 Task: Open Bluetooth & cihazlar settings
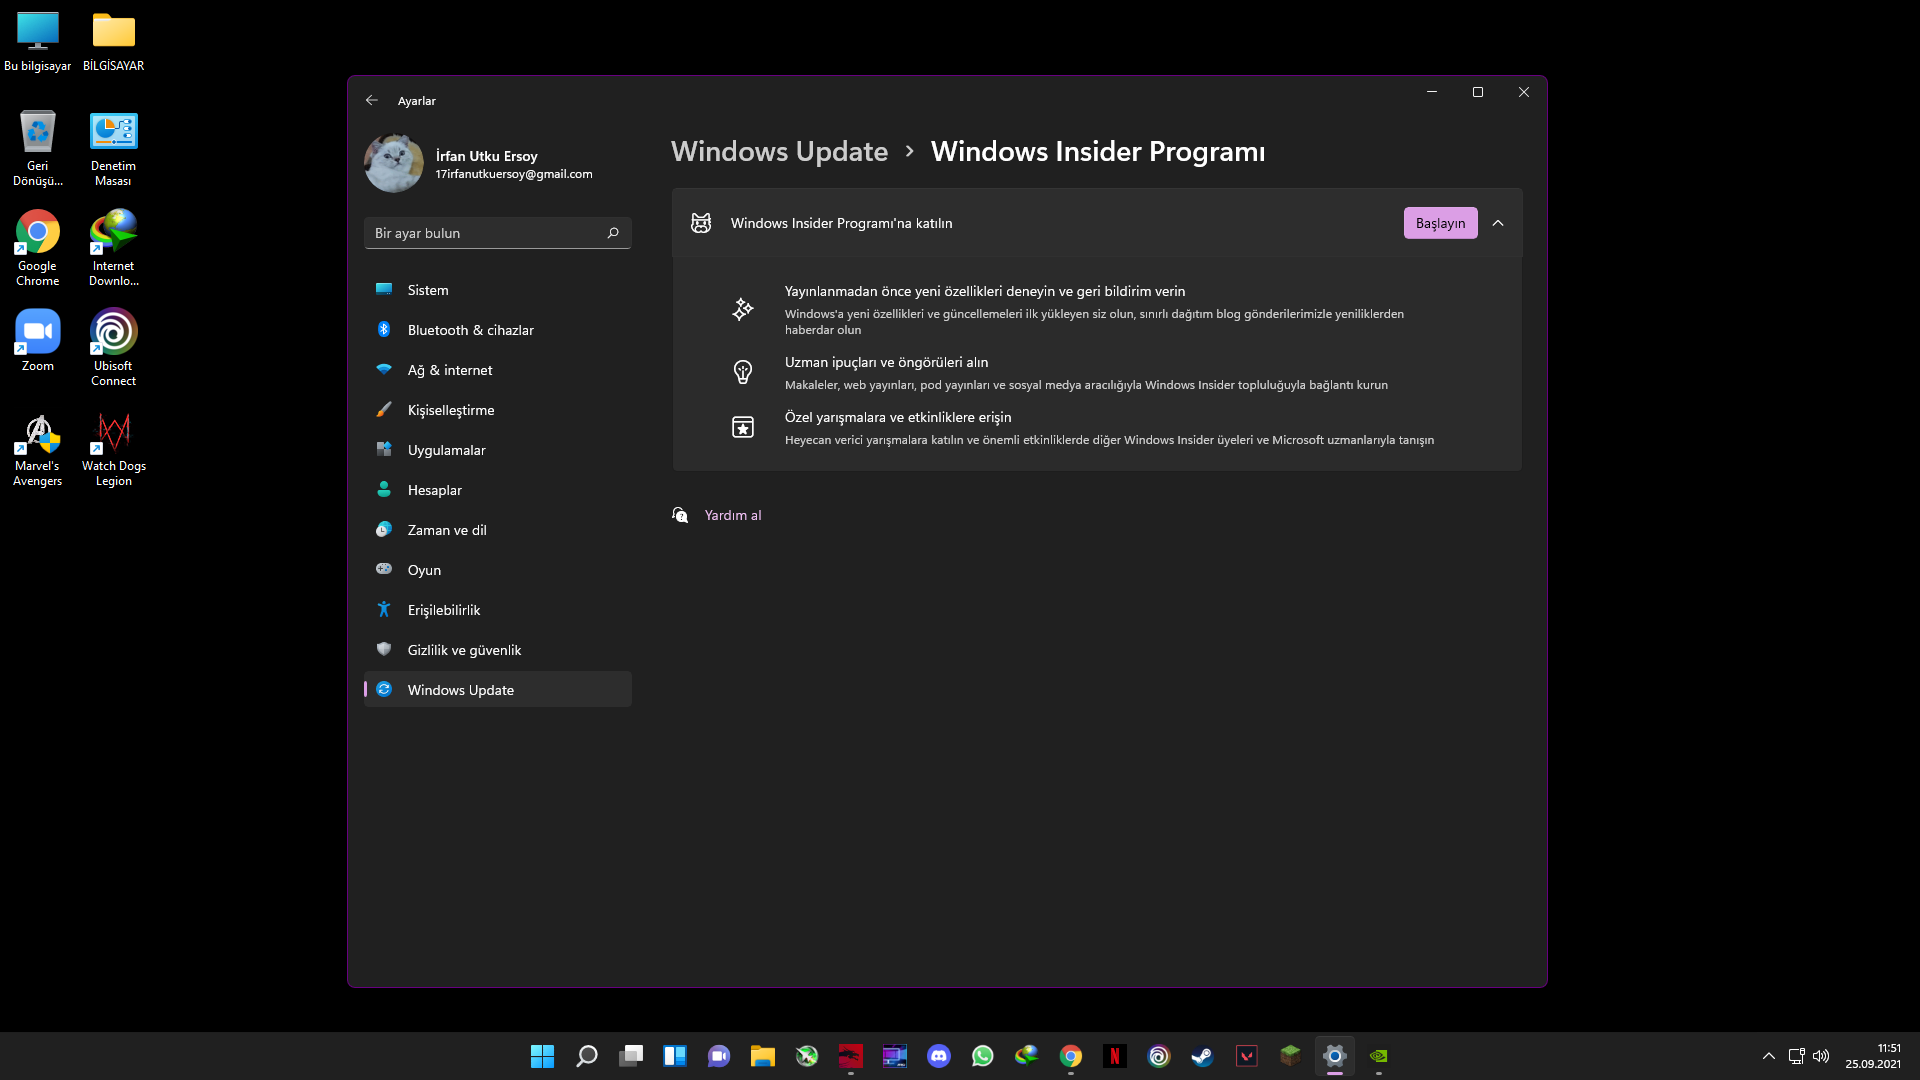470,330
